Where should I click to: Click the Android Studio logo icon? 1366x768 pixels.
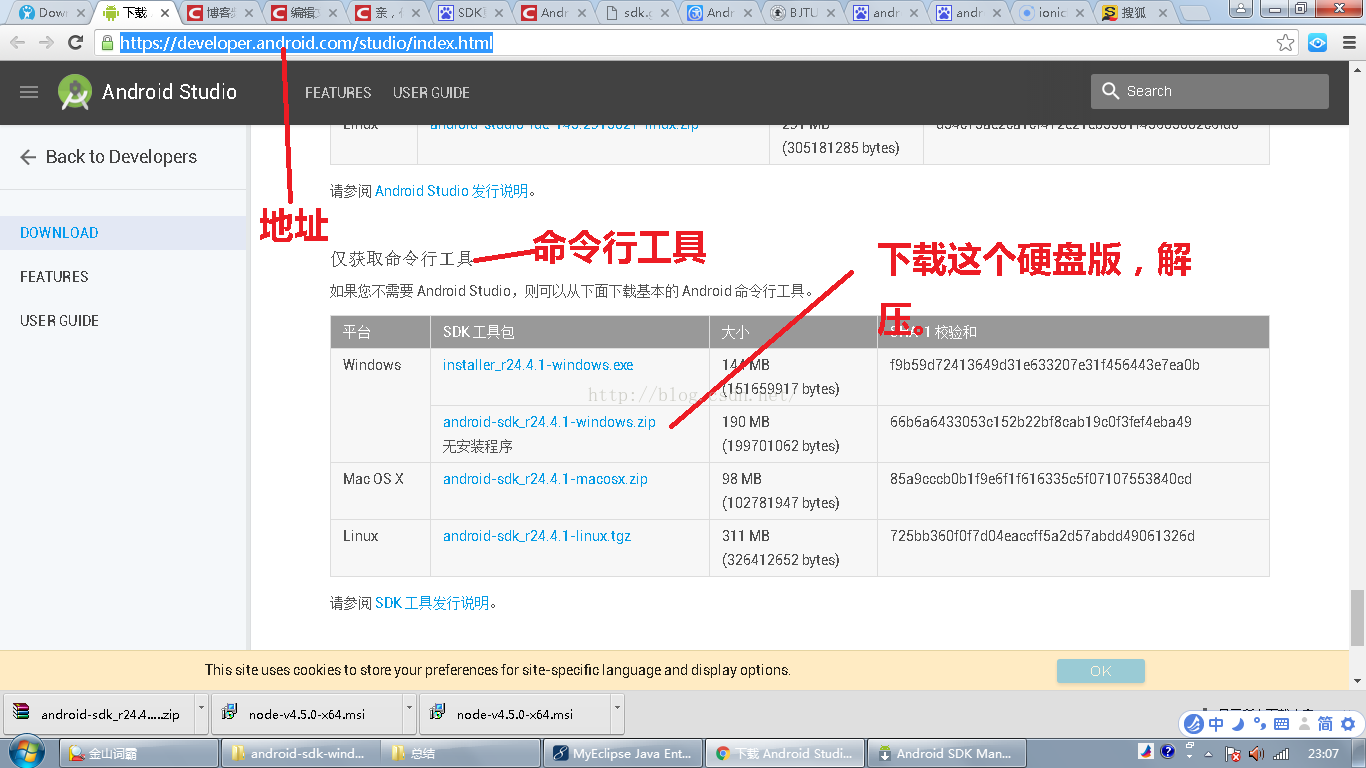[x=74, y=92]
